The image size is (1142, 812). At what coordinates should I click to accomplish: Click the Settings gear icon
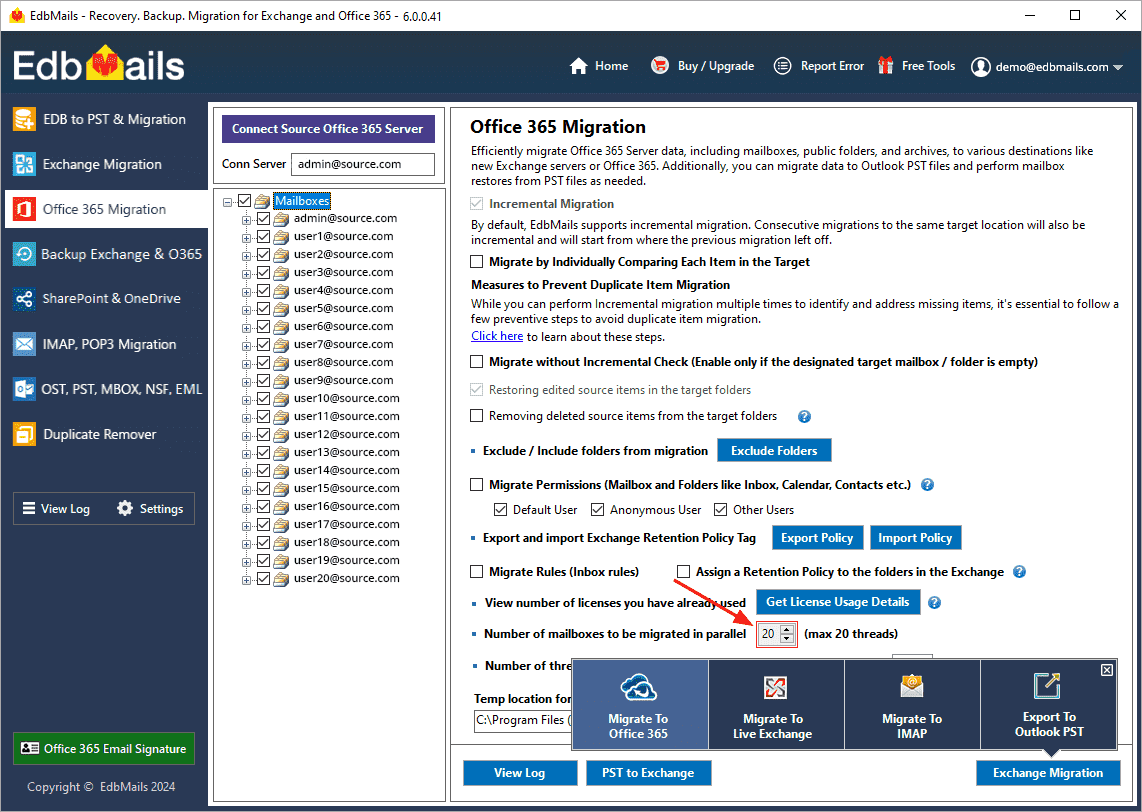[x=125, y=508]
